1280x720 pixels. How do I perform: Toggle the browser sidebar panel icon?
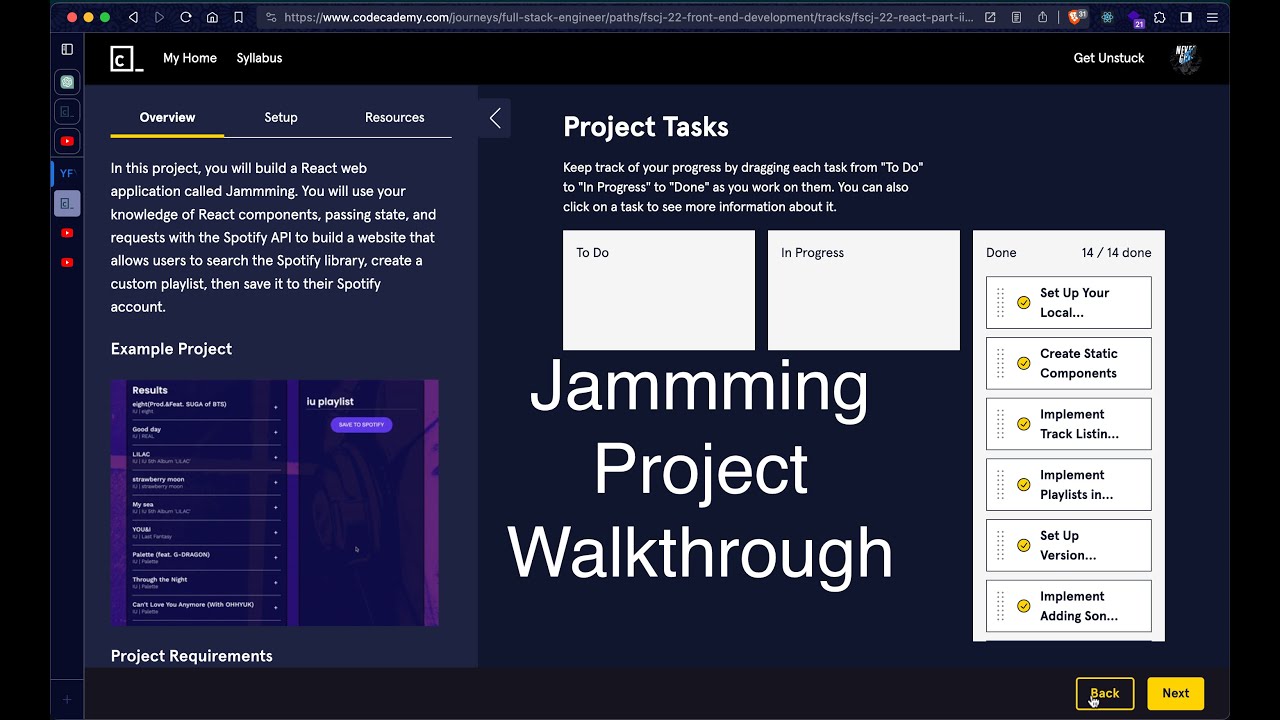(x=1186, y=17)
